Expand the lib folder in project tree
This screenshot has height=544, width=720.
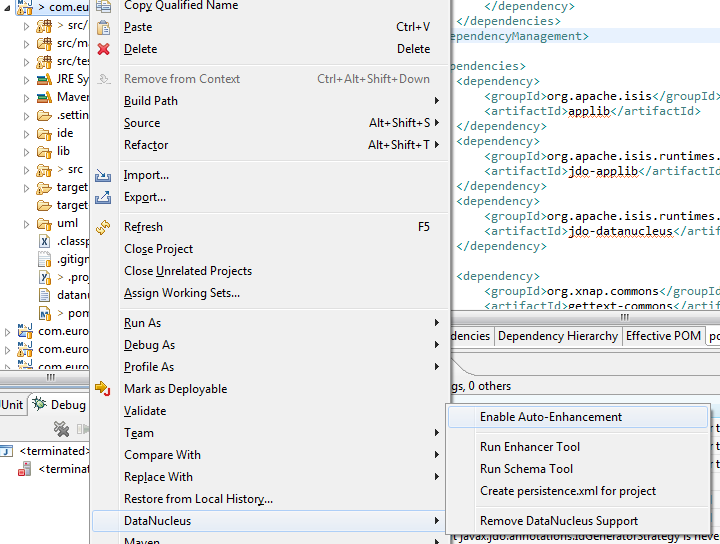point(28,151)
